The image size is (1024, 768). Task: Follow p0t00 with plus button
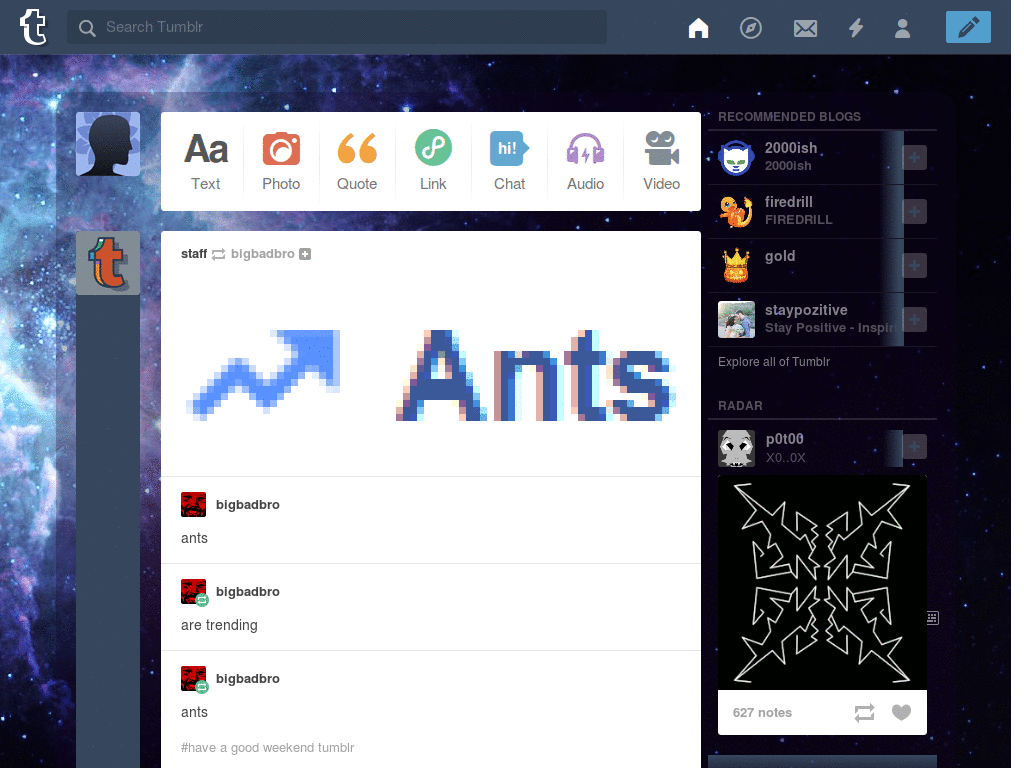(914, 447)
